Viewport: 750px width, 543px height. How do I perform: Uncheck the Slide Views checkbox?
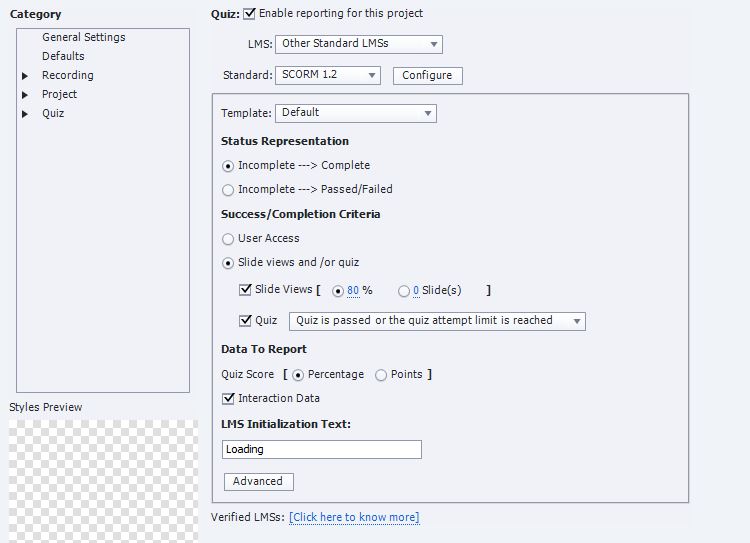[x=246, y=290]
